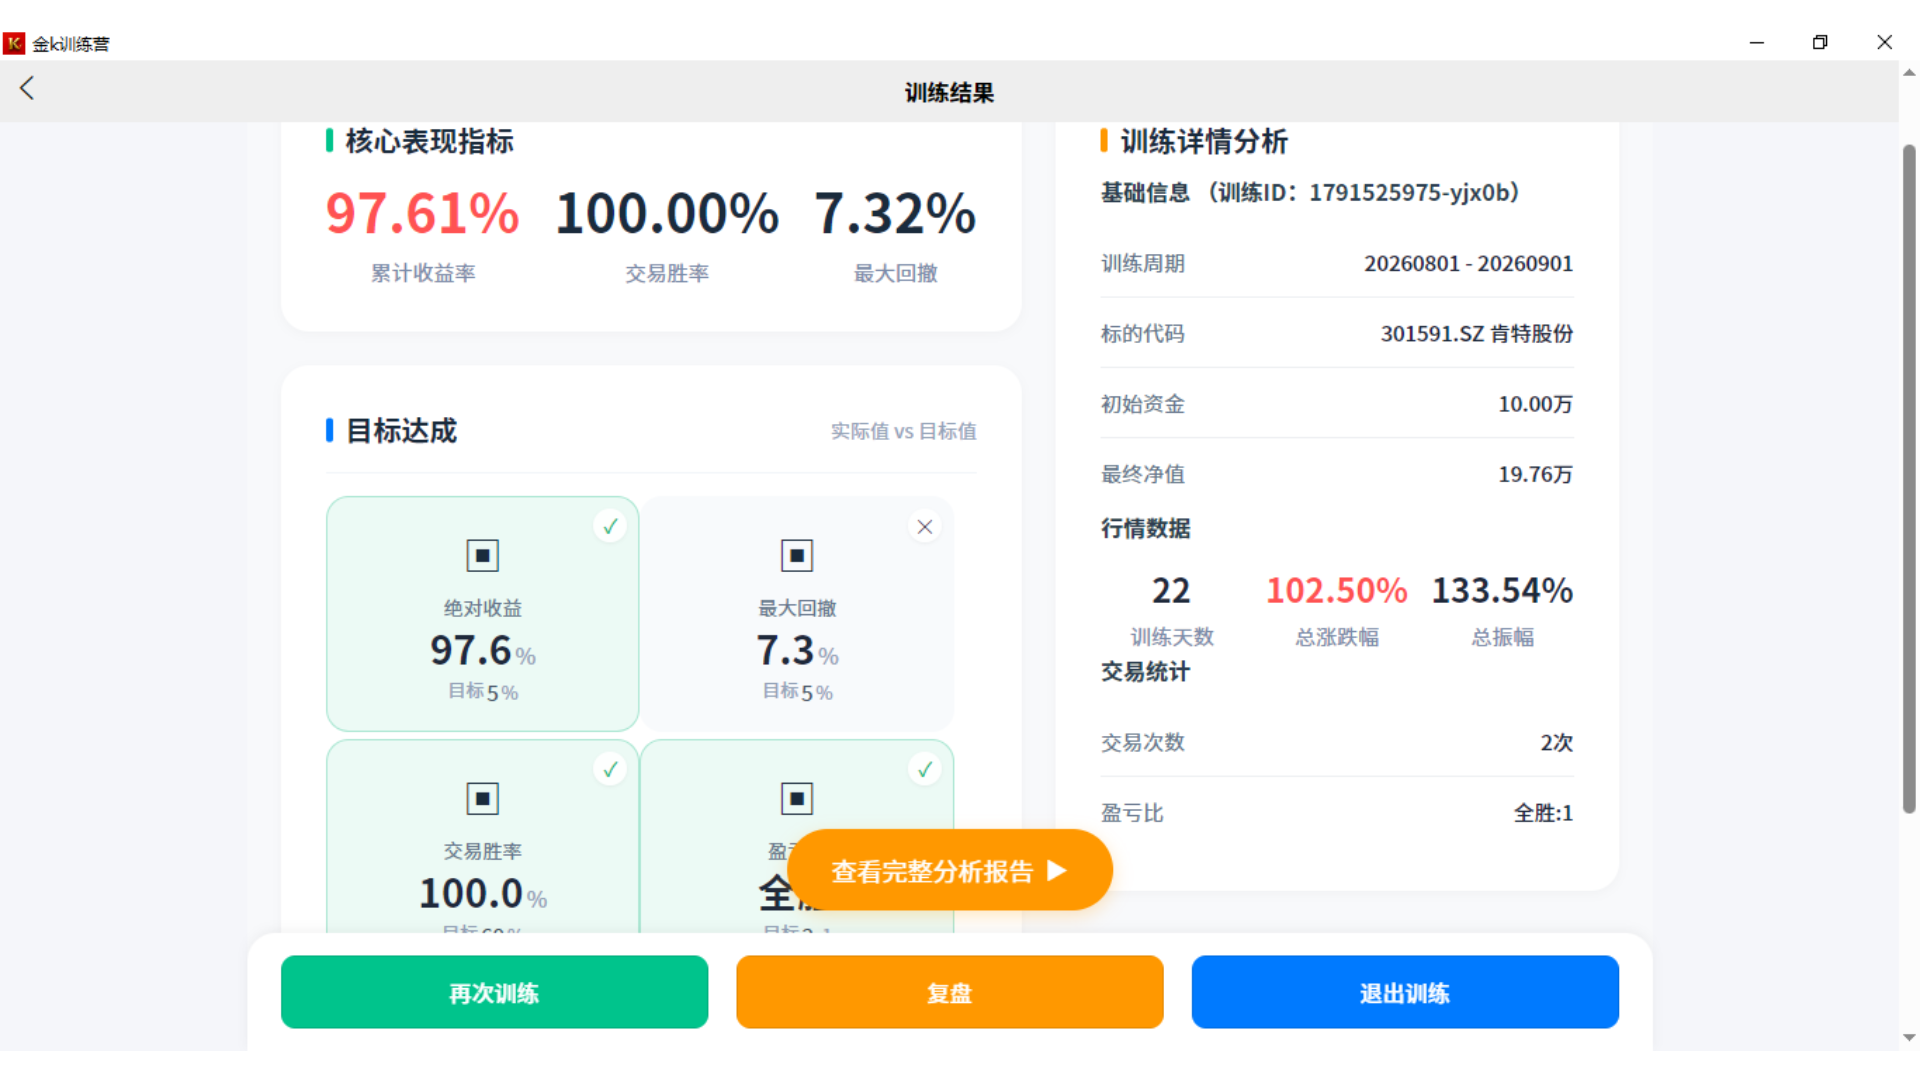The height and width of the screenshot is (1080, 1920).
Task: Start training again with 再次训练
Action: click(x=494, y=992)
